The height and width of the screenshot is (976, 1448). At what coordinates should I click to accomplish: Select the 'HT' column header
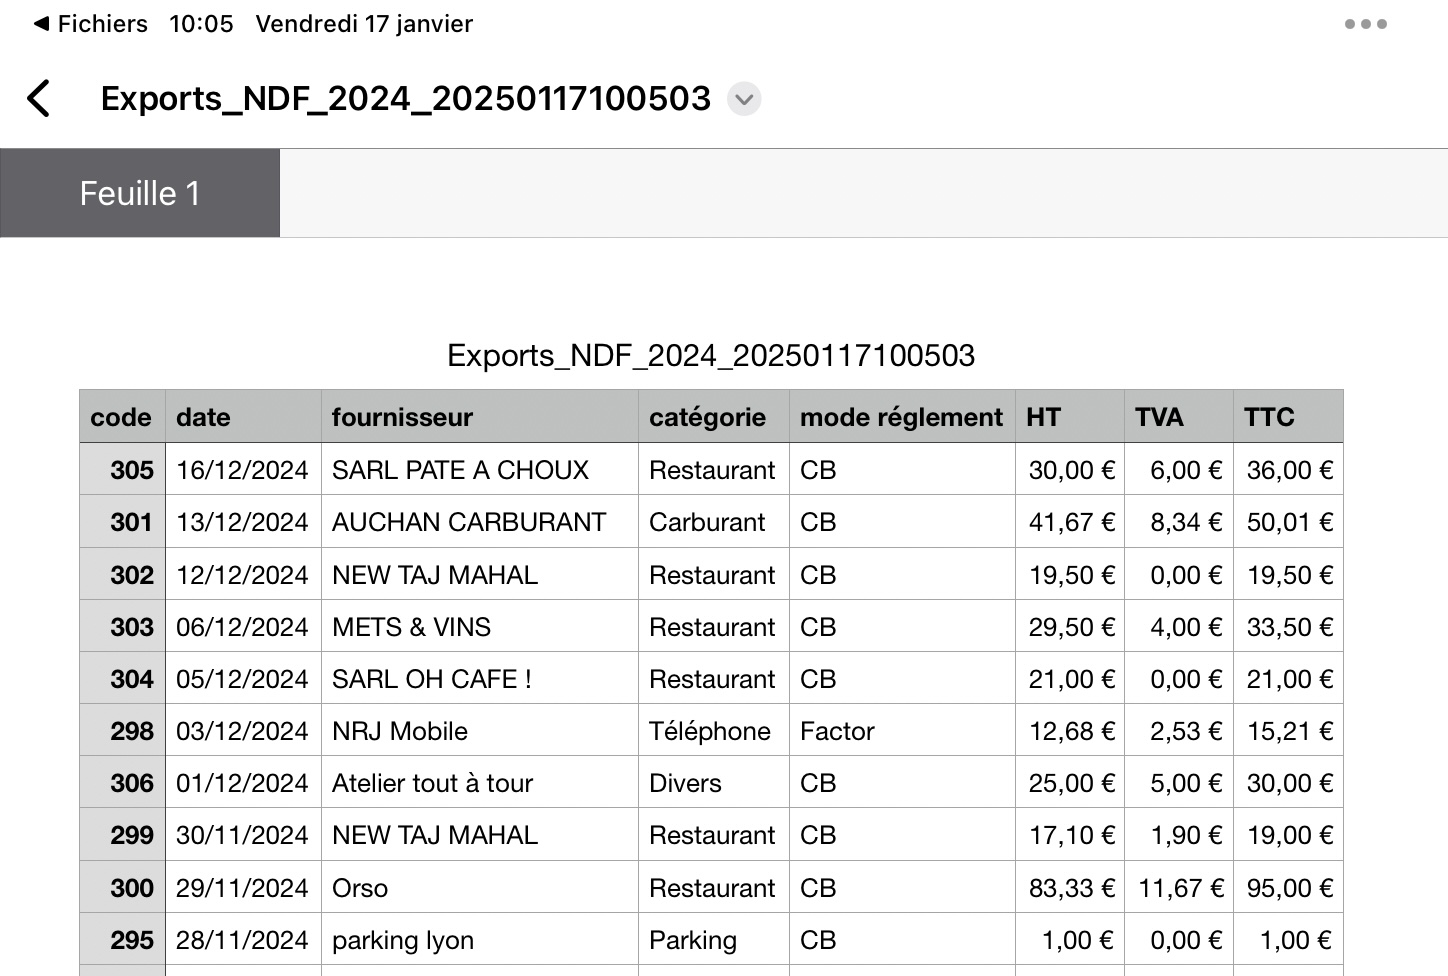pos(1070,417)
